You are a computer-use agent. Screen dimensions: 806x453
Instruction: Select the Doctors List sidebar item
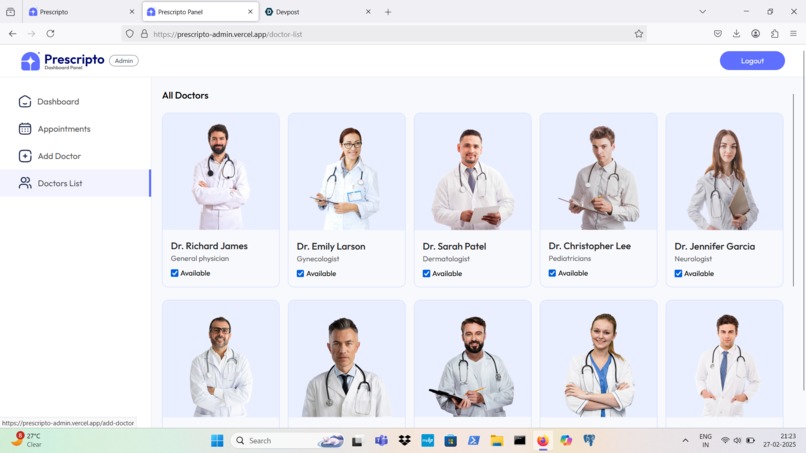[x=75, y=183]
